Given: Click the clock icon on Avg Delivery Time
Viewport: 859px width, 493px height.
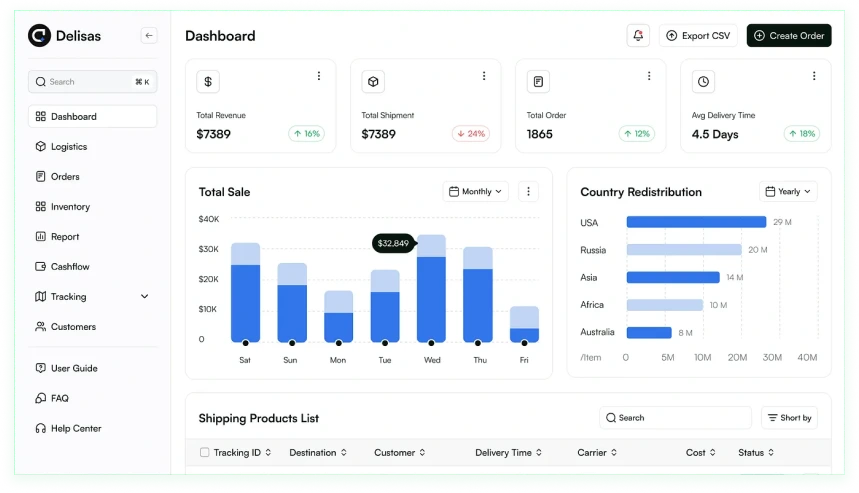Looking at the screenshot, I should [703, 82].
